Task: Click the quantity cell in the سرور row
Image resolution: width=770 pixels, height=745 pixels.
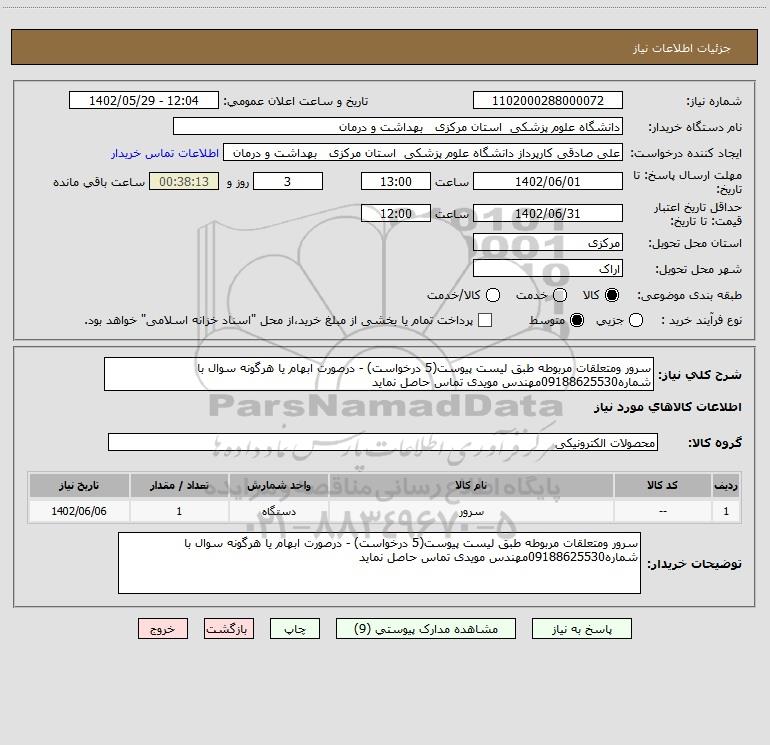Action: click(x=179, y=511)
